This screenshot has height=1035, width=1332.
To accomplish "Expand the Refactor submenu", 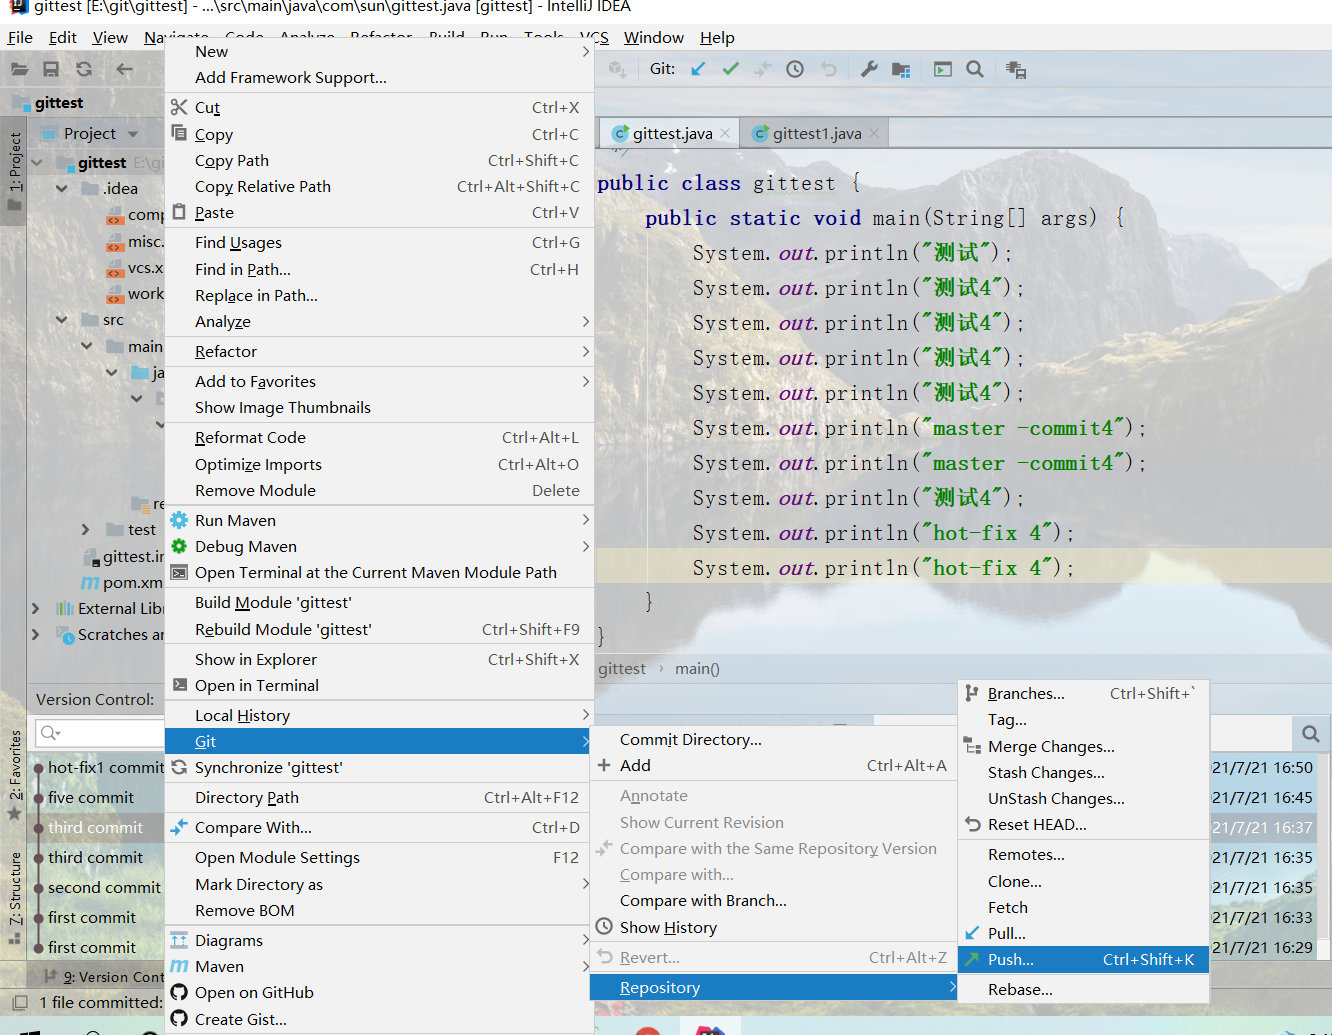I will (x=586, y=351).
